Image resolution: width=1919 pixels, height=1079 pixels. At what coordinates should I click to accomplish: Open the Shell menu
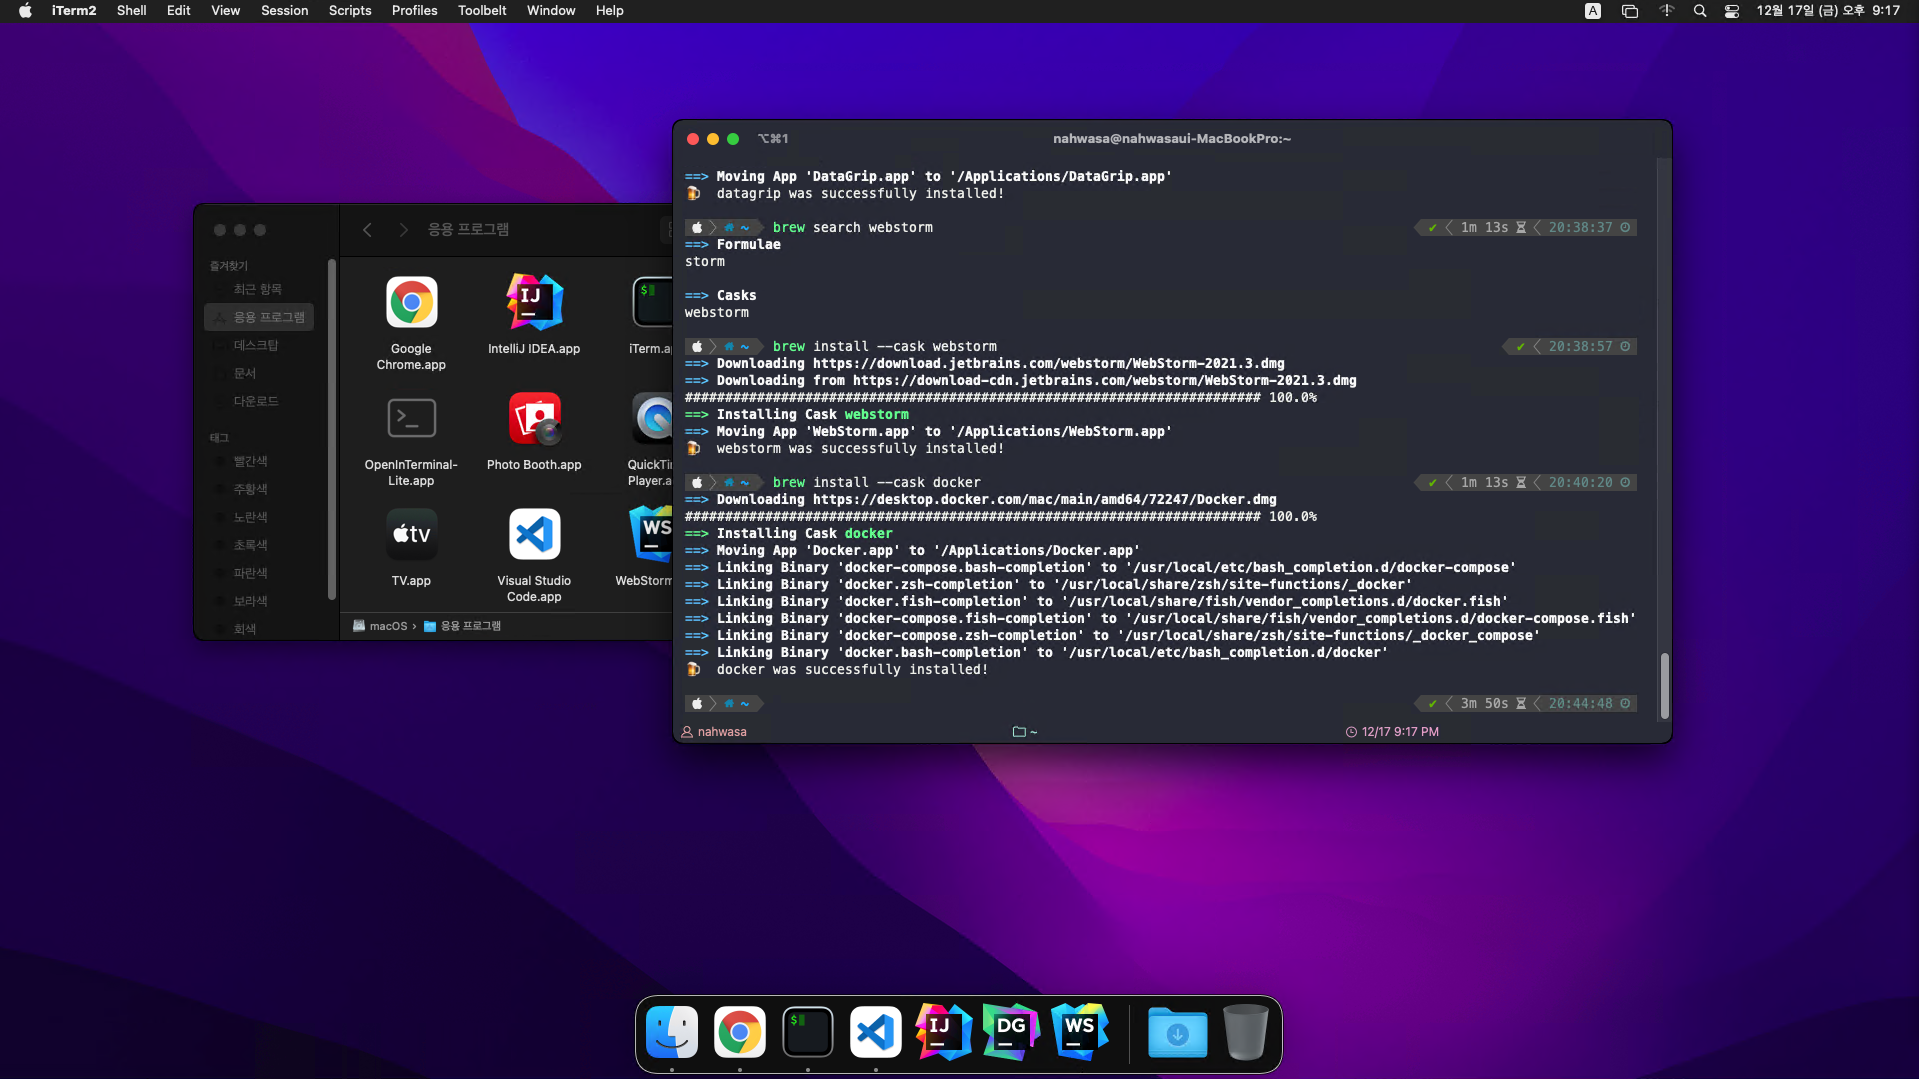(131, 11)
